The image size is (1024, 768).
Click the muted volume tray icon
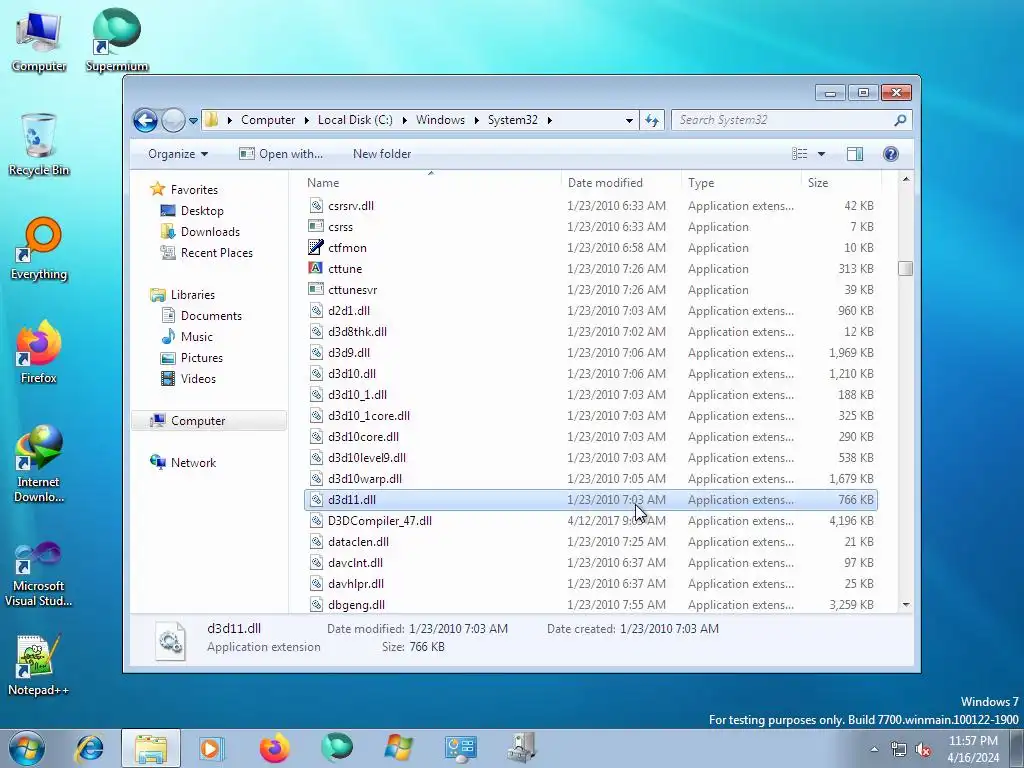(923, 750)
